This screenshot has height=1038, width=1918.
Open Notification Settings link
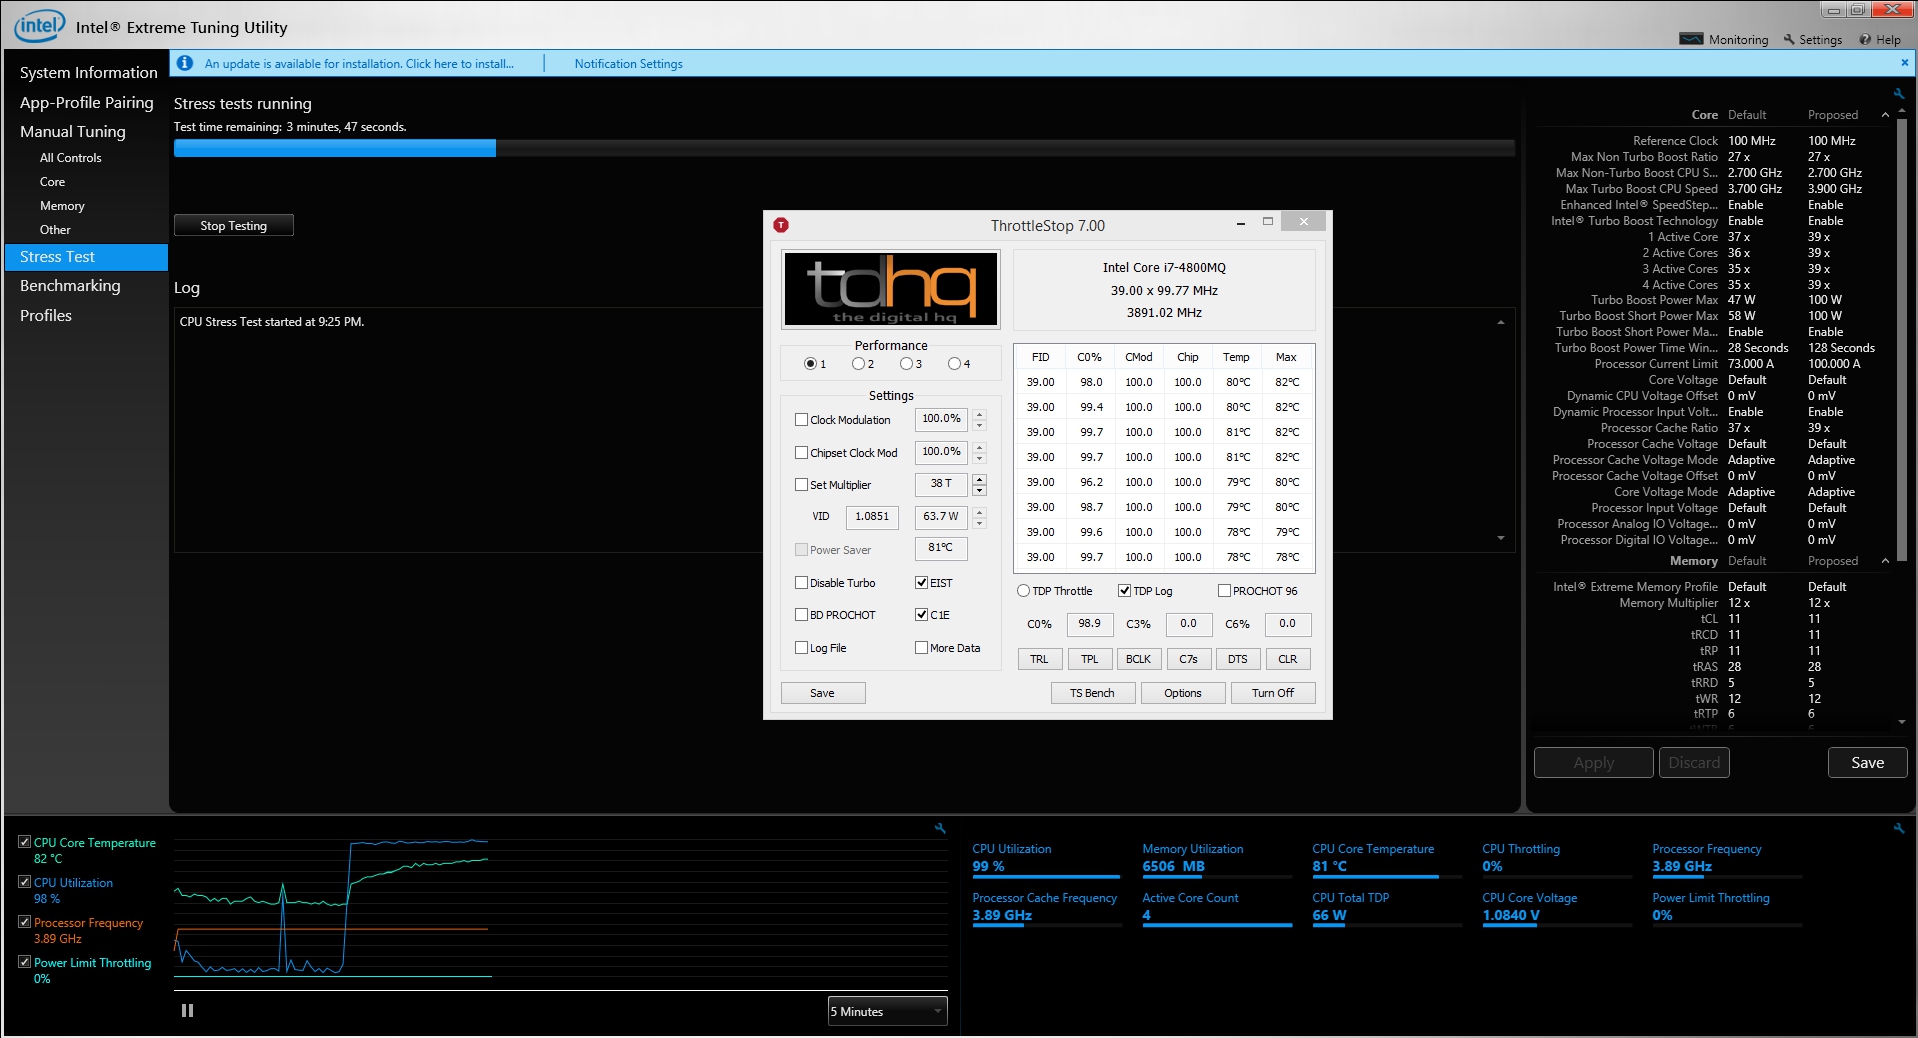628,63
